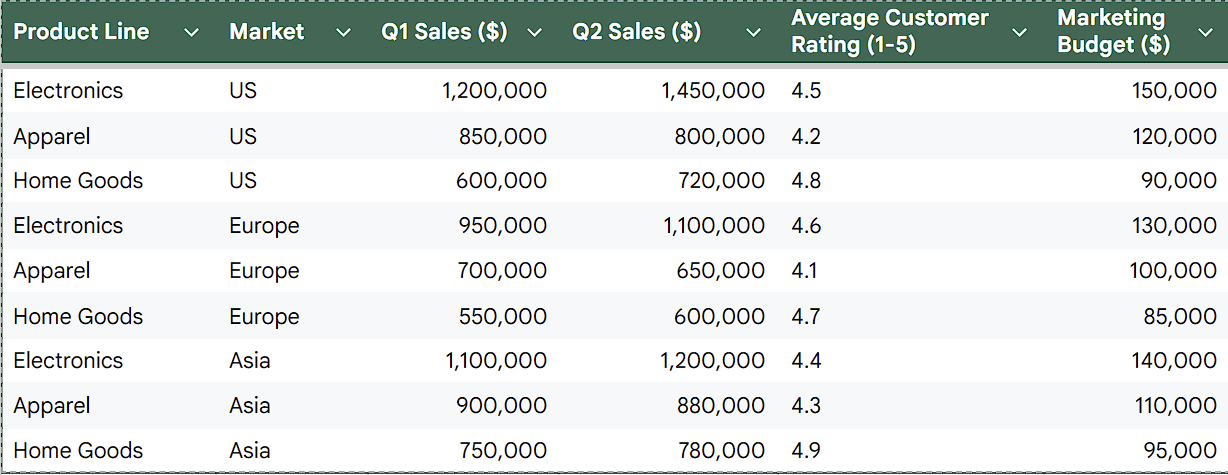This screenshot has height=475, width=1228.
Task: Expand the Q2 Sales ($) filter chevron
Action: pyautogui.click(x=754, y=33)
